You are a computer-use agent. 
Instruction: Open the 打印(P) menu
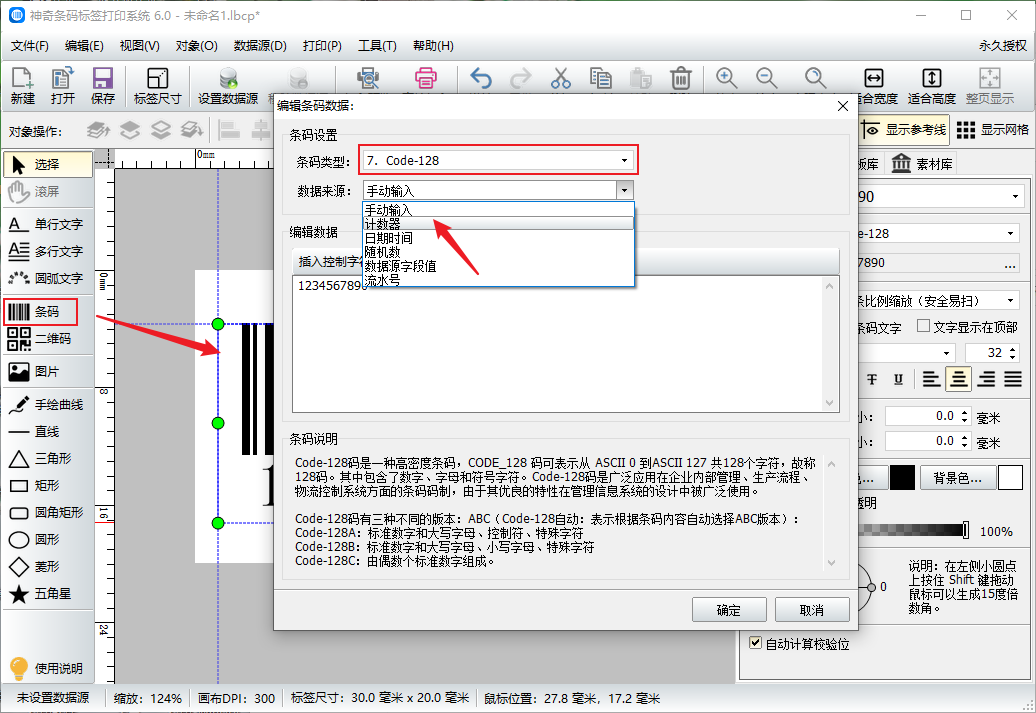(322, 46)
